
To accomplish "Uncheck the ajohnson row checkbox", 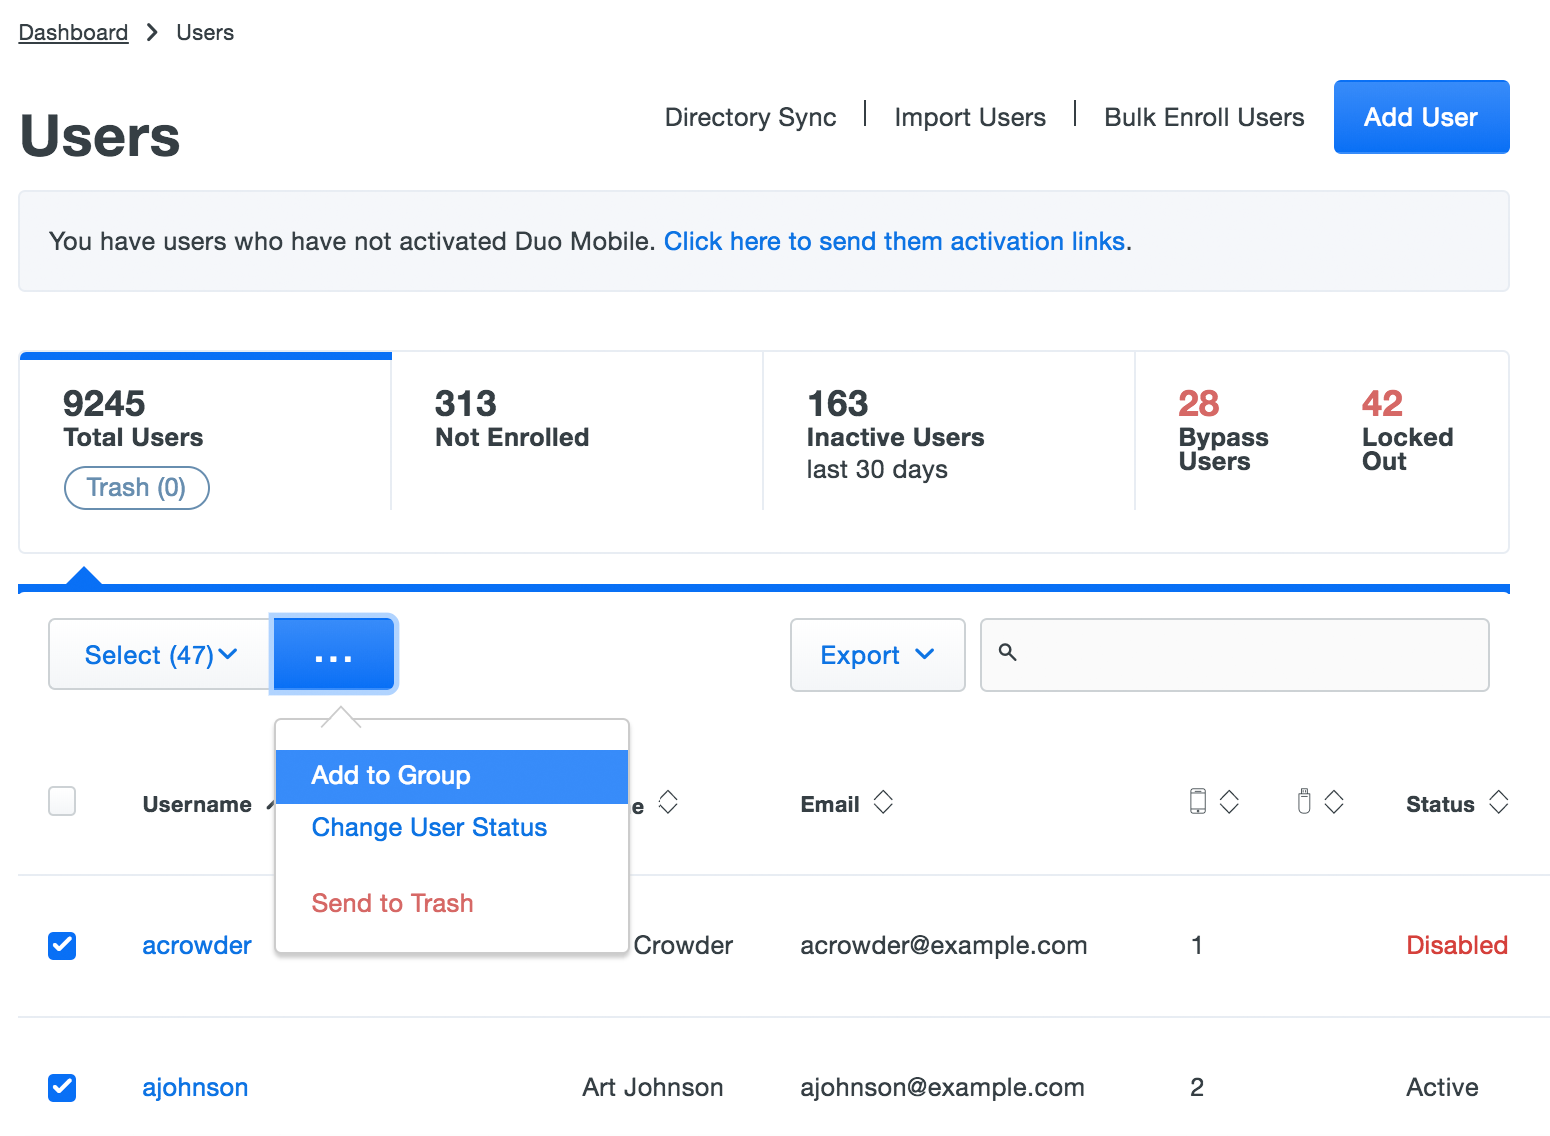I will click(x=62, y=1087).
